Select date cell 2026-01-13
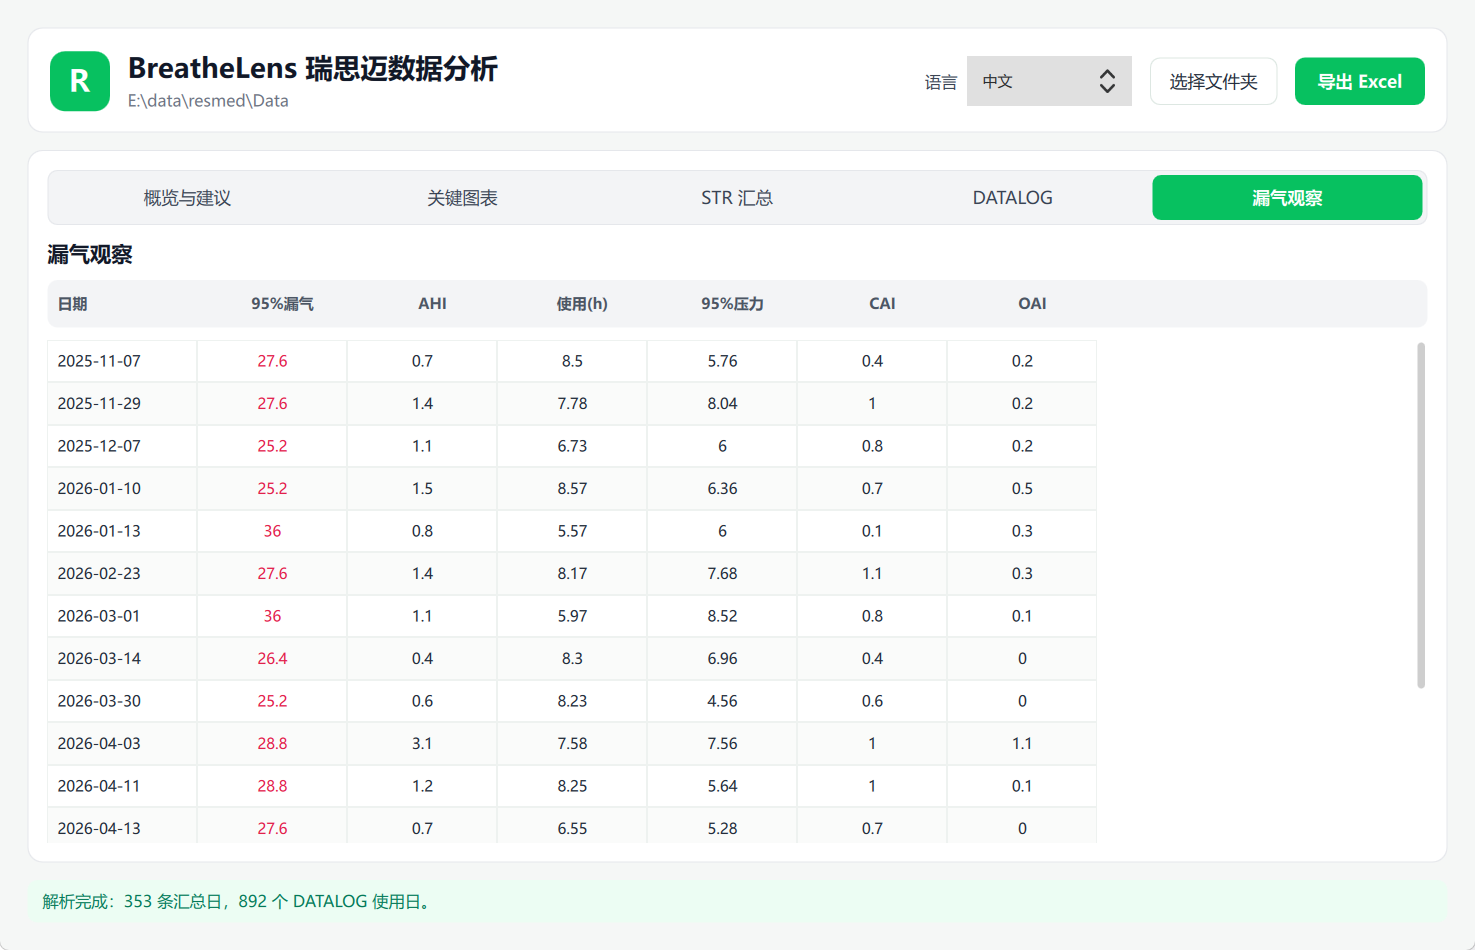This screenshot has height=950, width=1475. tap(122, 531)
